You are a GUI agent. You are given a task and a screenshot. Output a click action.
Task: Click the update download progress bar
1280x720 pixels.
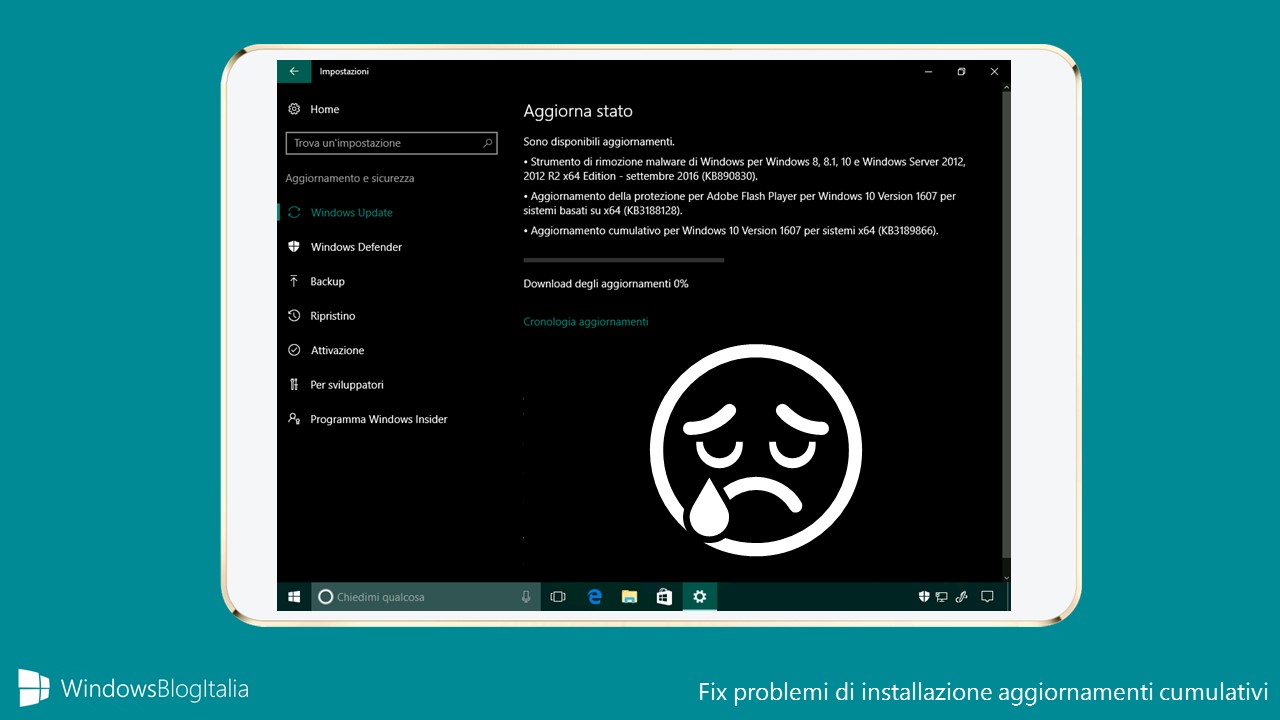624,260
